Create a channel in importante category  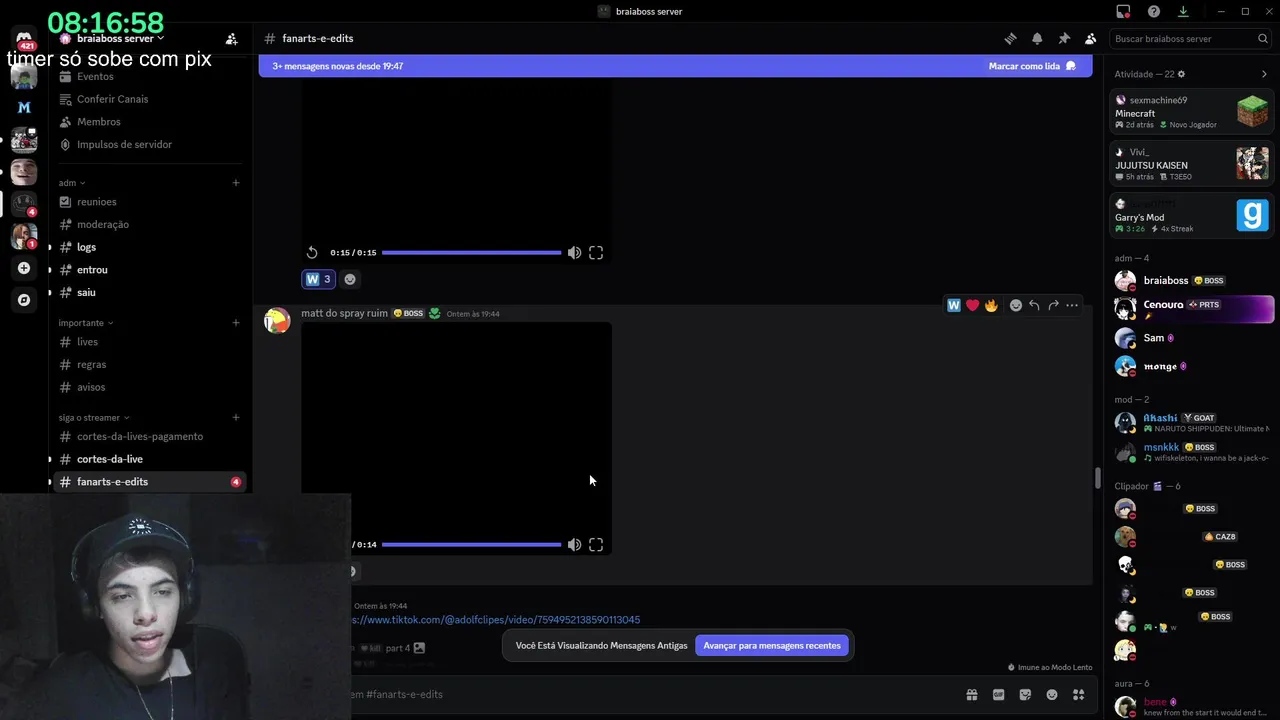(x=236, y=323)
